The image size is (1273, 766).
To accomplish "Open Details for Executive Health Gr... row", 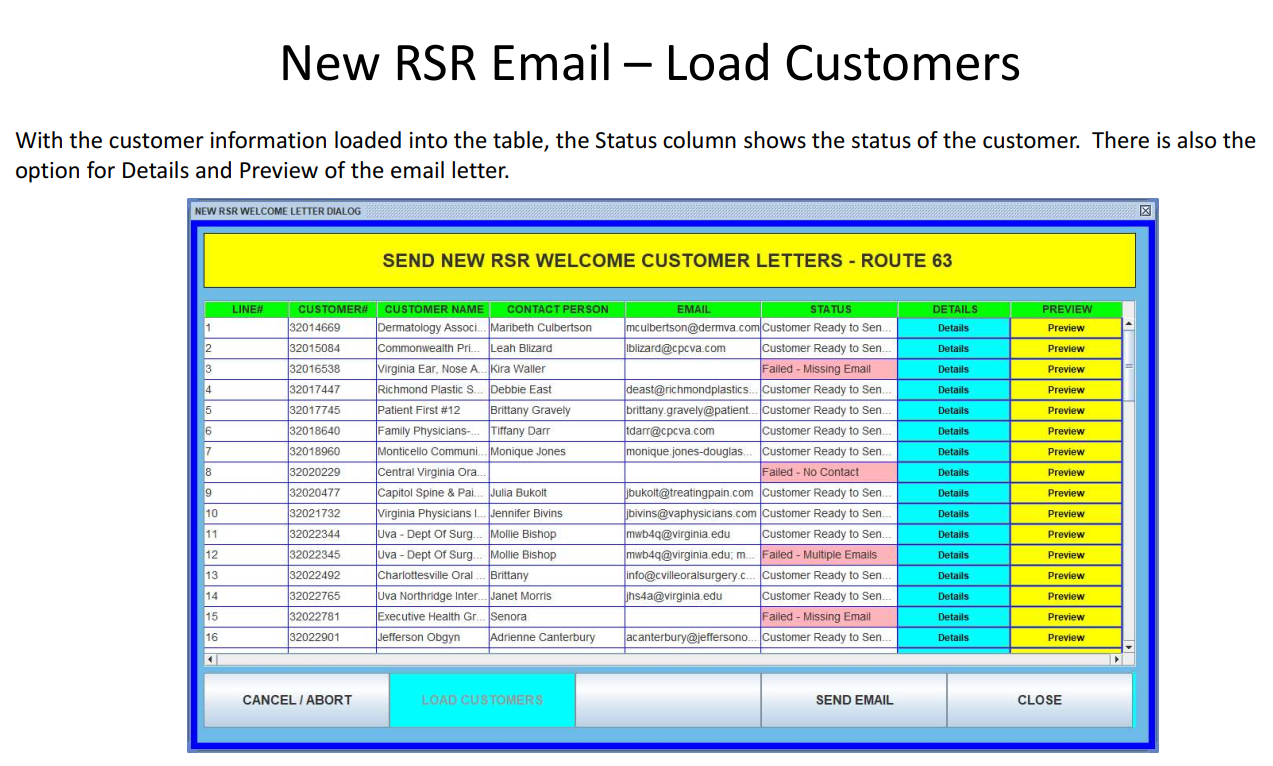I will pos(954,617).
